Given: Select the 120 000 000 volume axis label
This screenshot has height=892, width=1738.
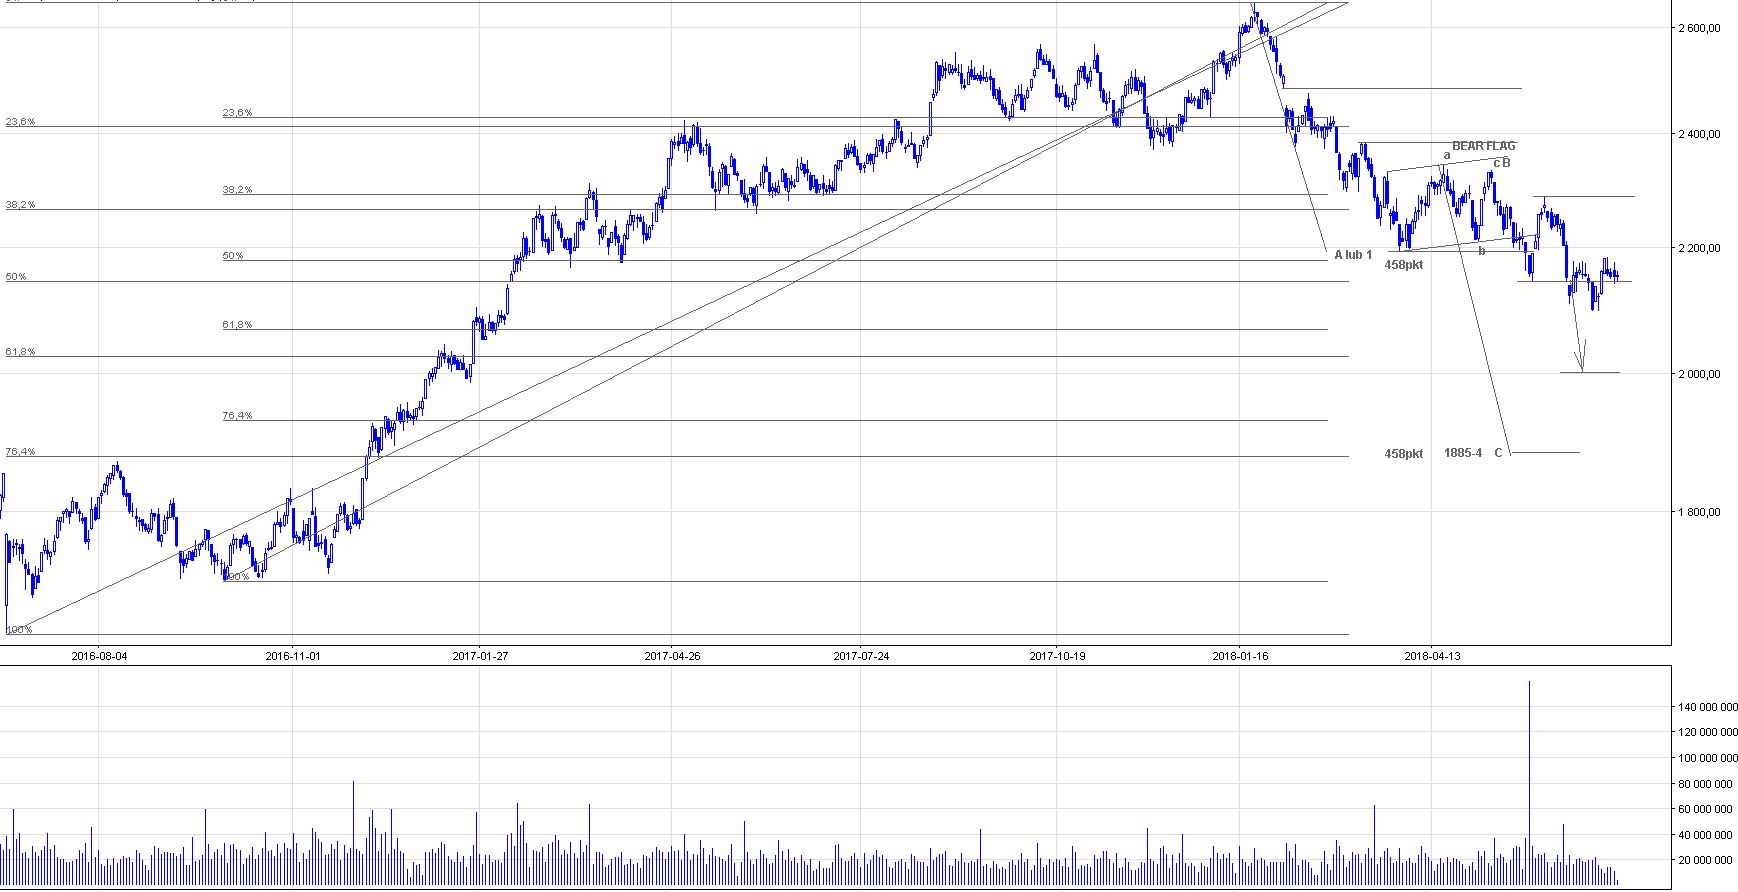Looking at the screenshot, I should coord(1707,733).
